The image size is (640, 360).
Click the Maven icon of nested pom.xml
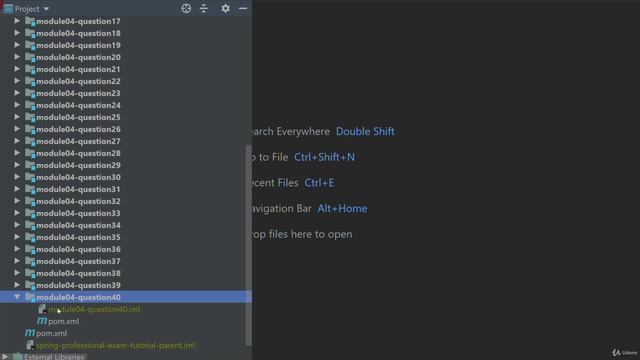coord(42,321)
